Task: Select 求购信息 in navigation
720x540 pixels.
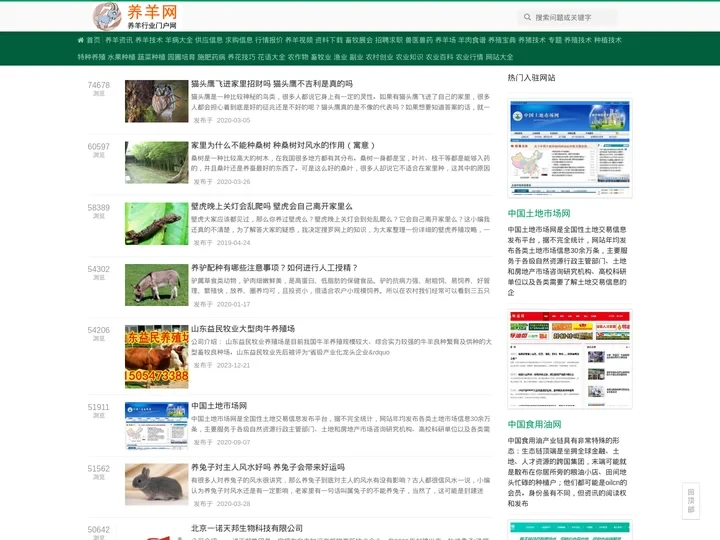Action: click(239, 40)
